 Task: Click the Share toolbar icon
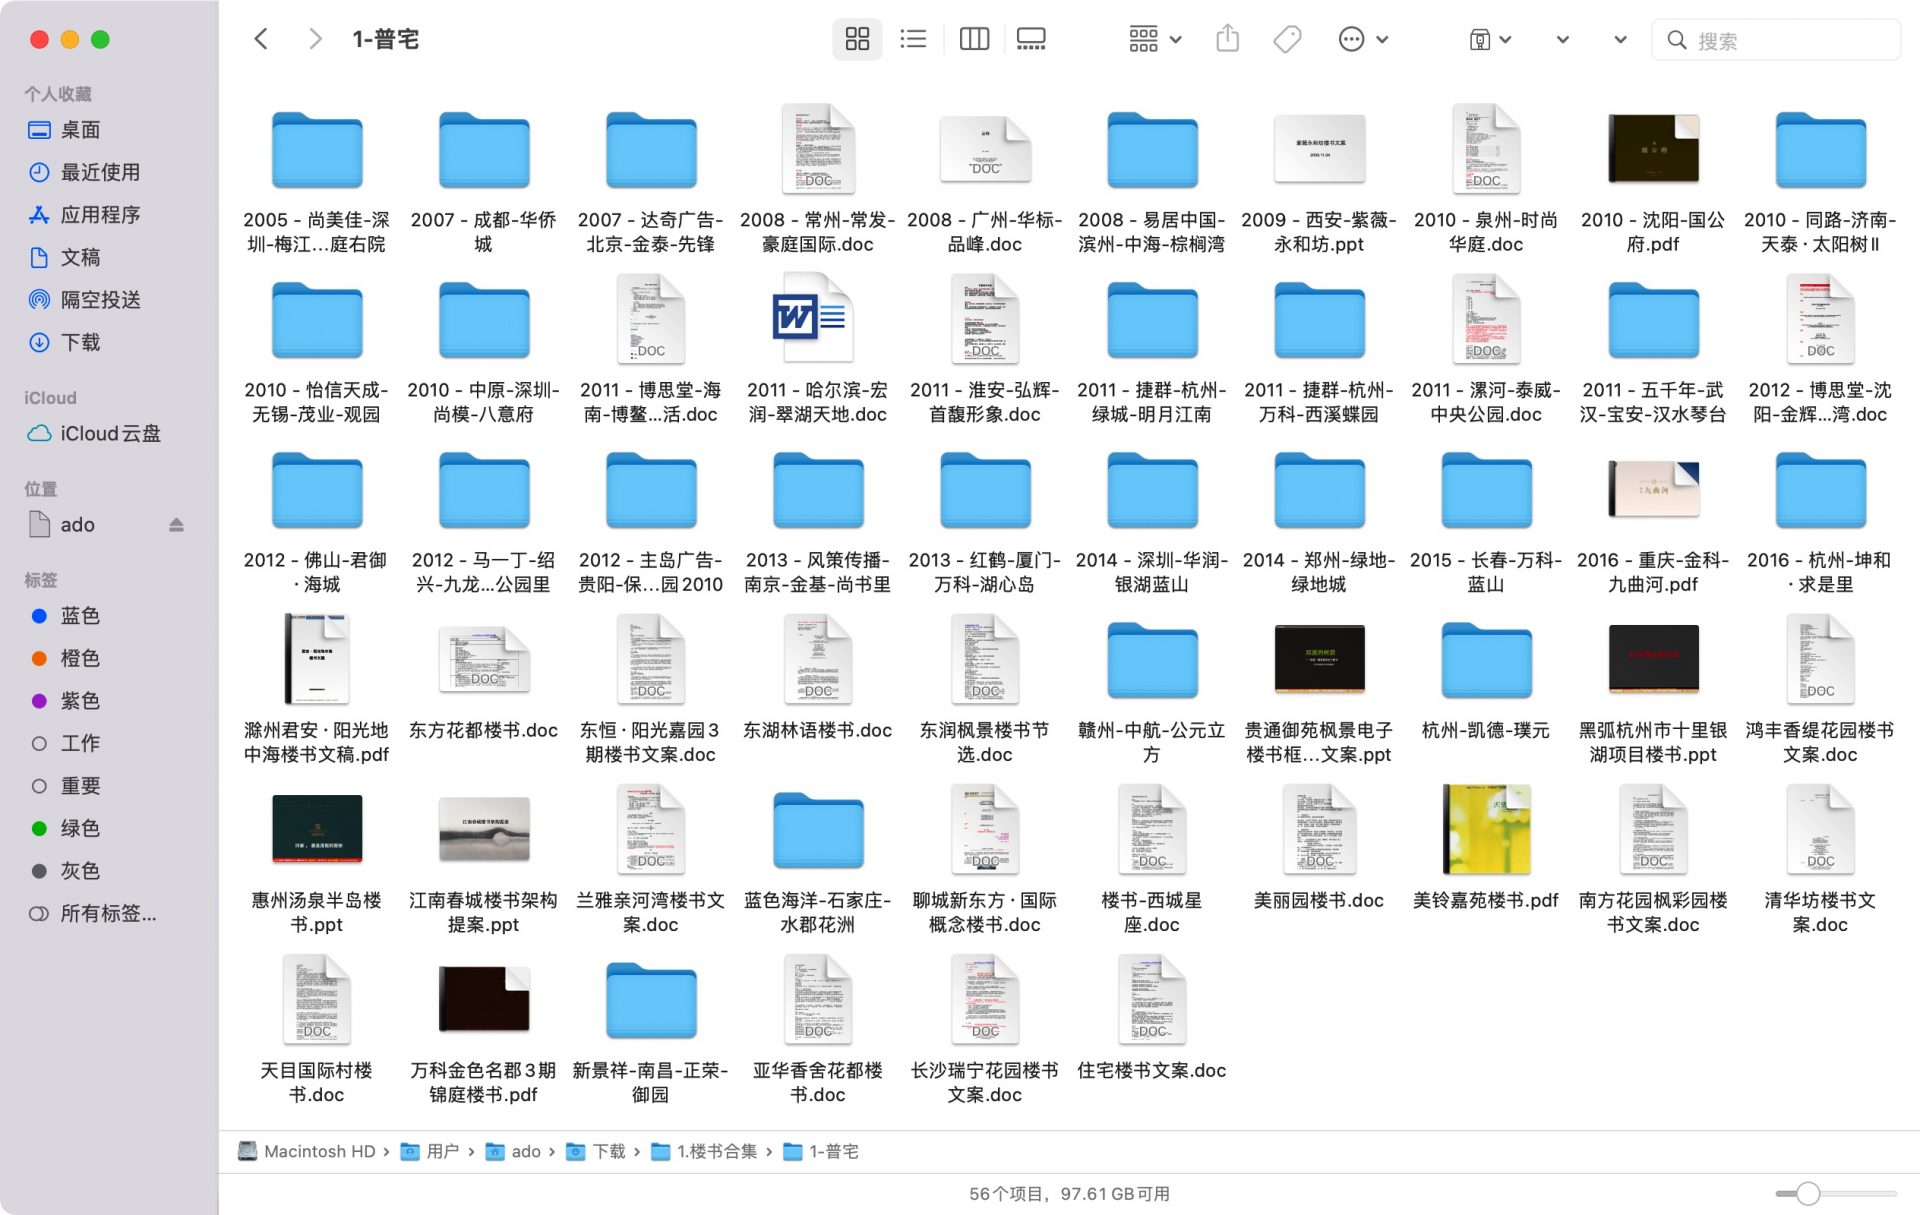(1227, 40)
